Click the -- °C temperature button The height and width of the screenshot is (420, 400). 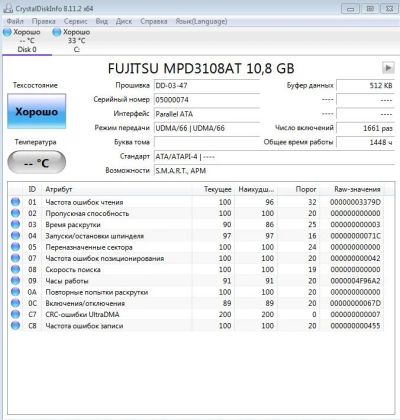click(x=37, y=162)
